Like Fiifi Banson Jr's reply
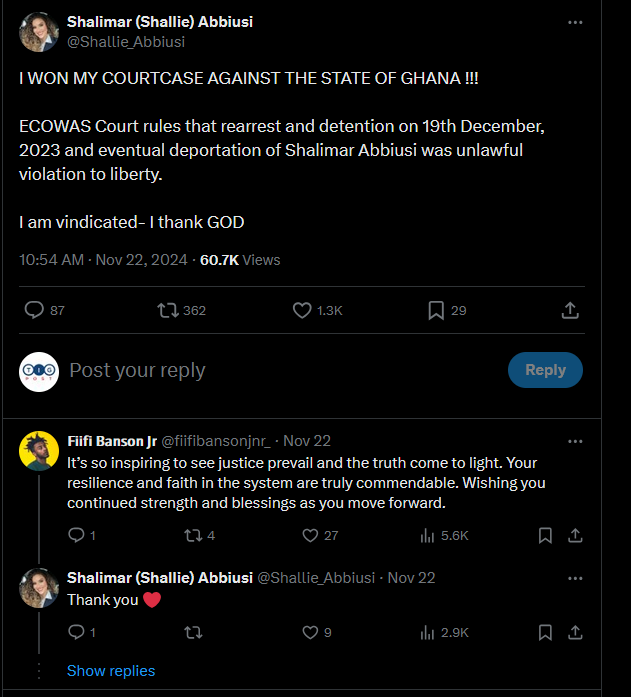The height and width of the screenshot is (697, 631). 310,535
